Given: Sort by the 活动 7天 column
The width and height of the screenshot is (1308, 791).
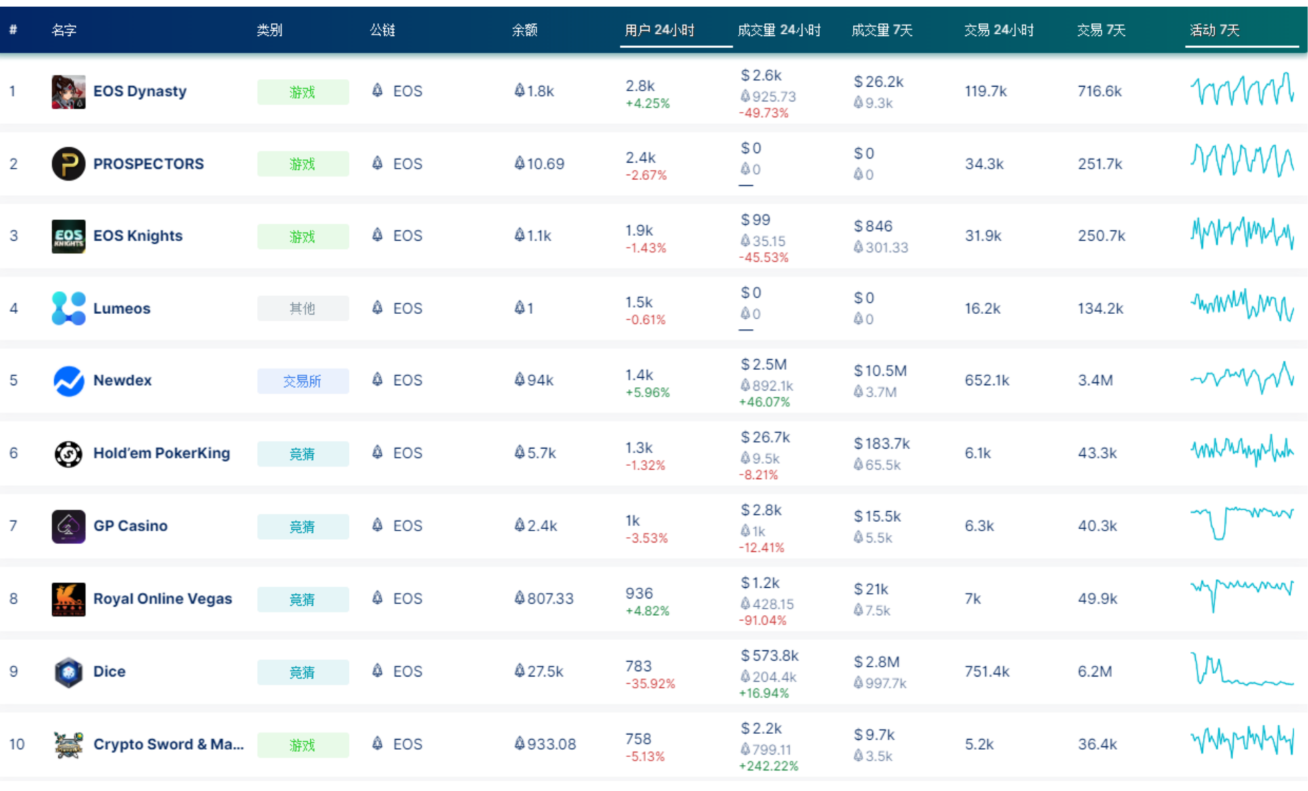Looking at the screenshot, I should 1214,31.
